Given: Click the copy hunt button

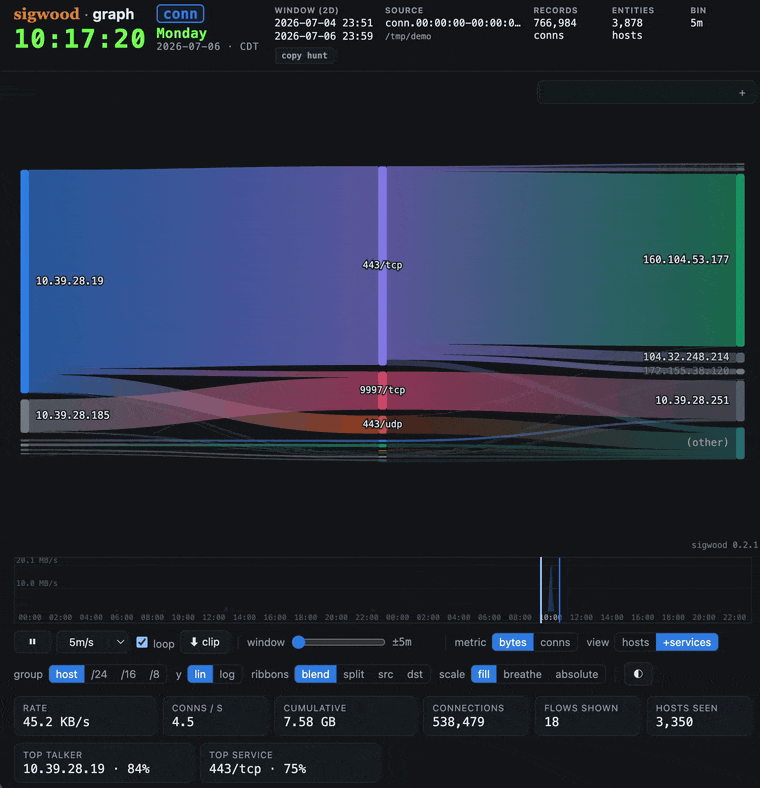Looking at the screenshot, I should pyautogui.click(x=304, y=55).
